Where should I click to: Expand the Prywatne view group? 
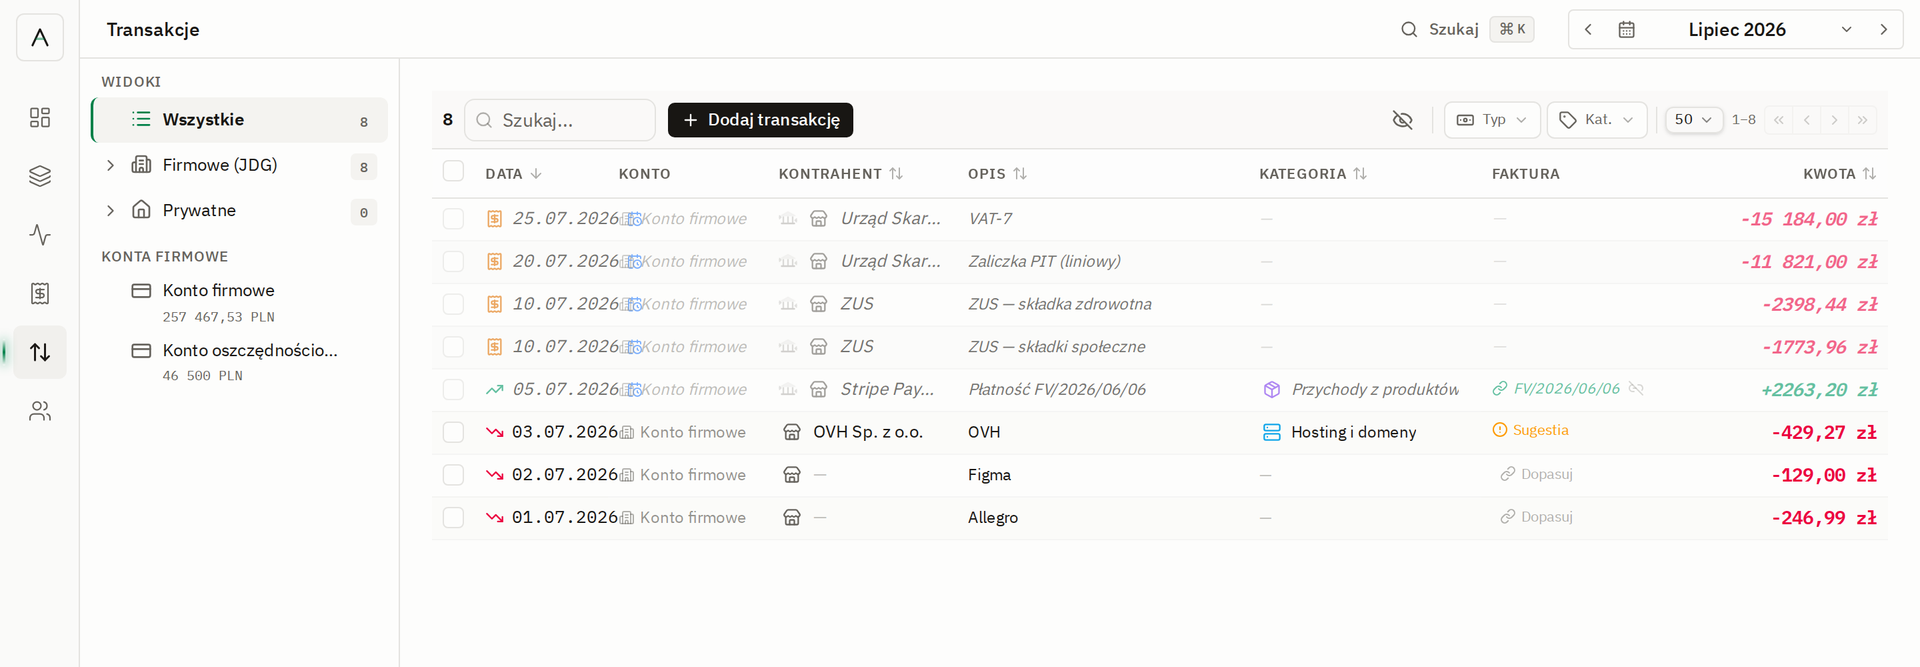pyautogui.click(x=111, y=210)
